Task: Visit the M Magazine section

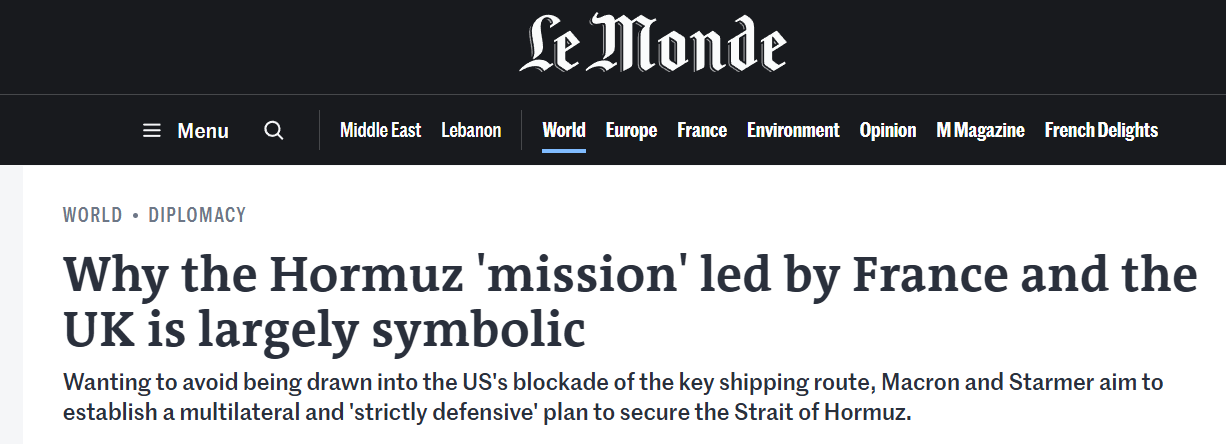Action: point(980,130)
